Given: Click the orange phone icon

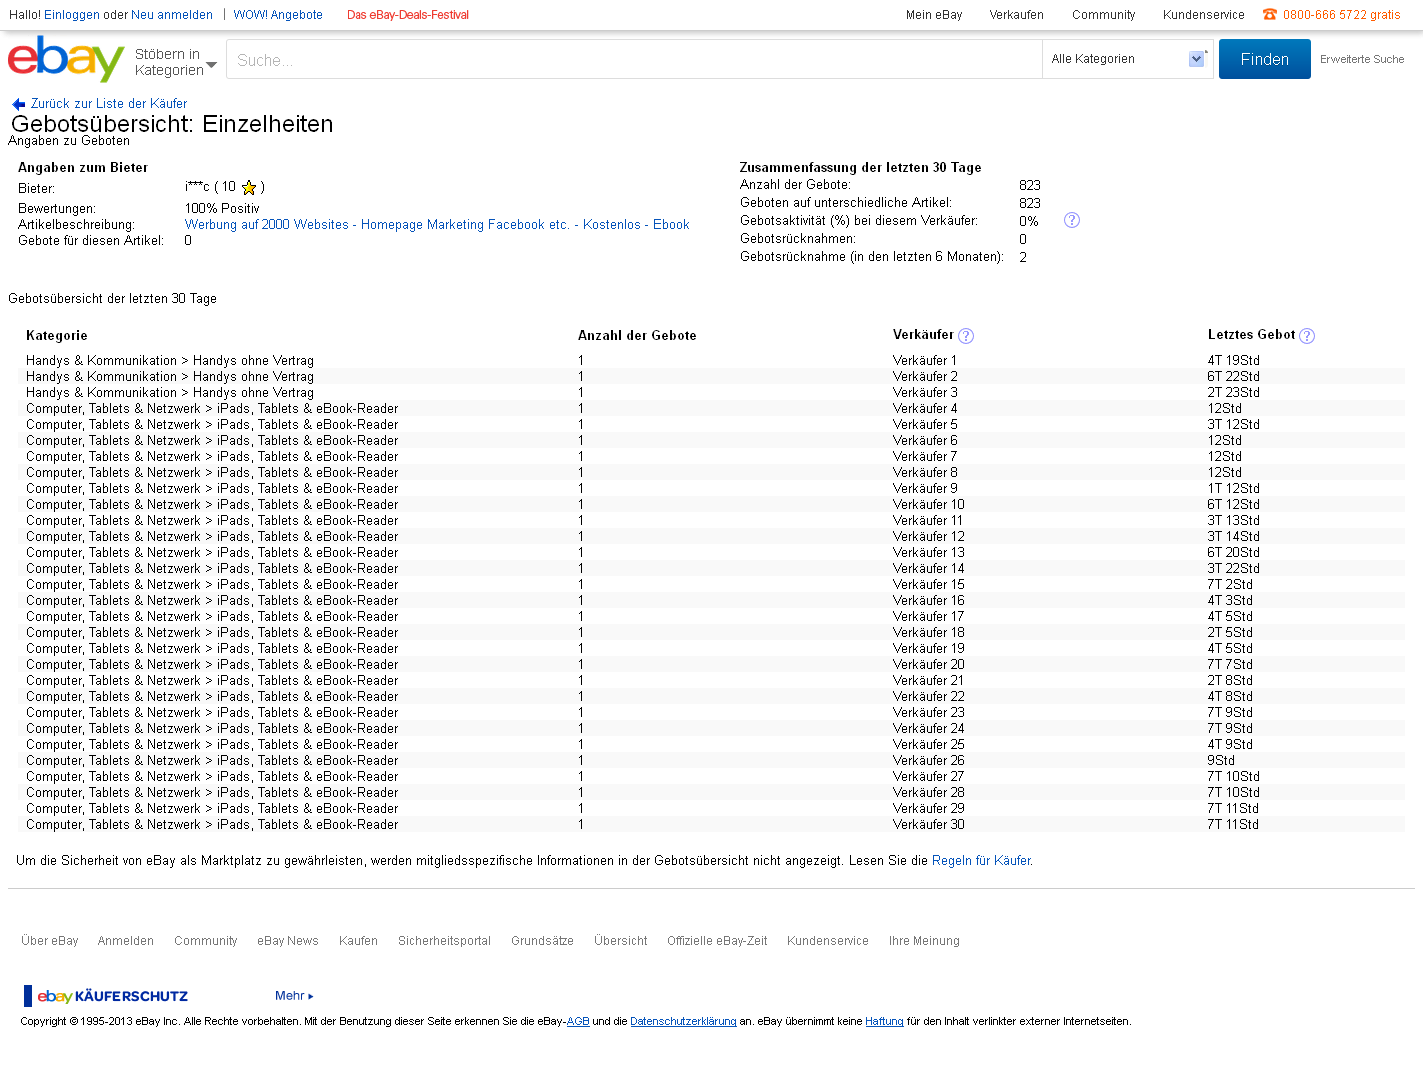Looking at the screenshot, I should (1270, 15).
